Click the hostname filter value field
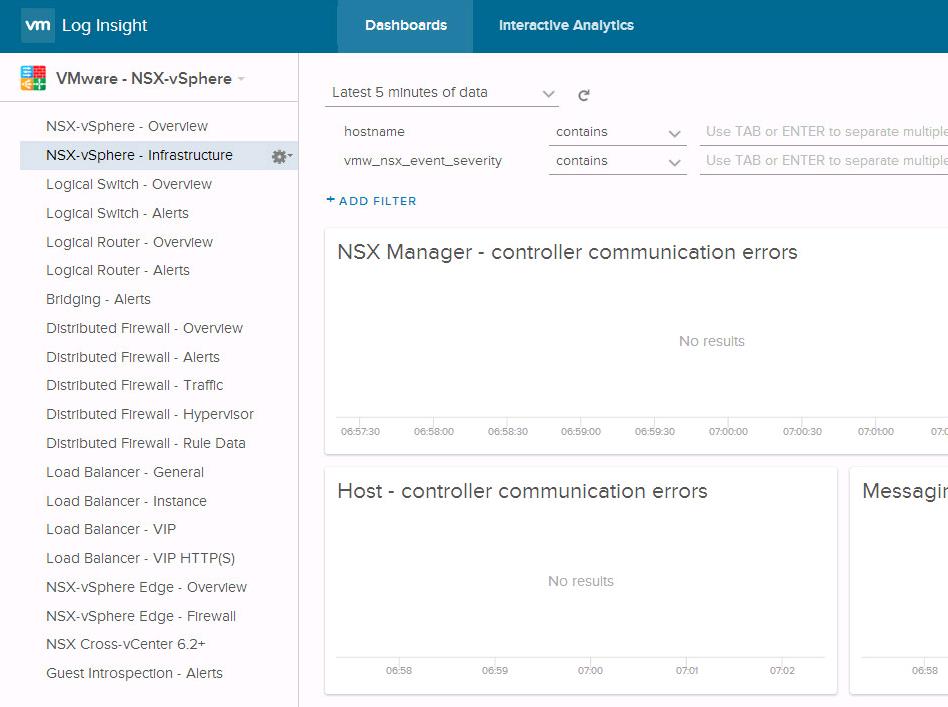 coord(824,132)
